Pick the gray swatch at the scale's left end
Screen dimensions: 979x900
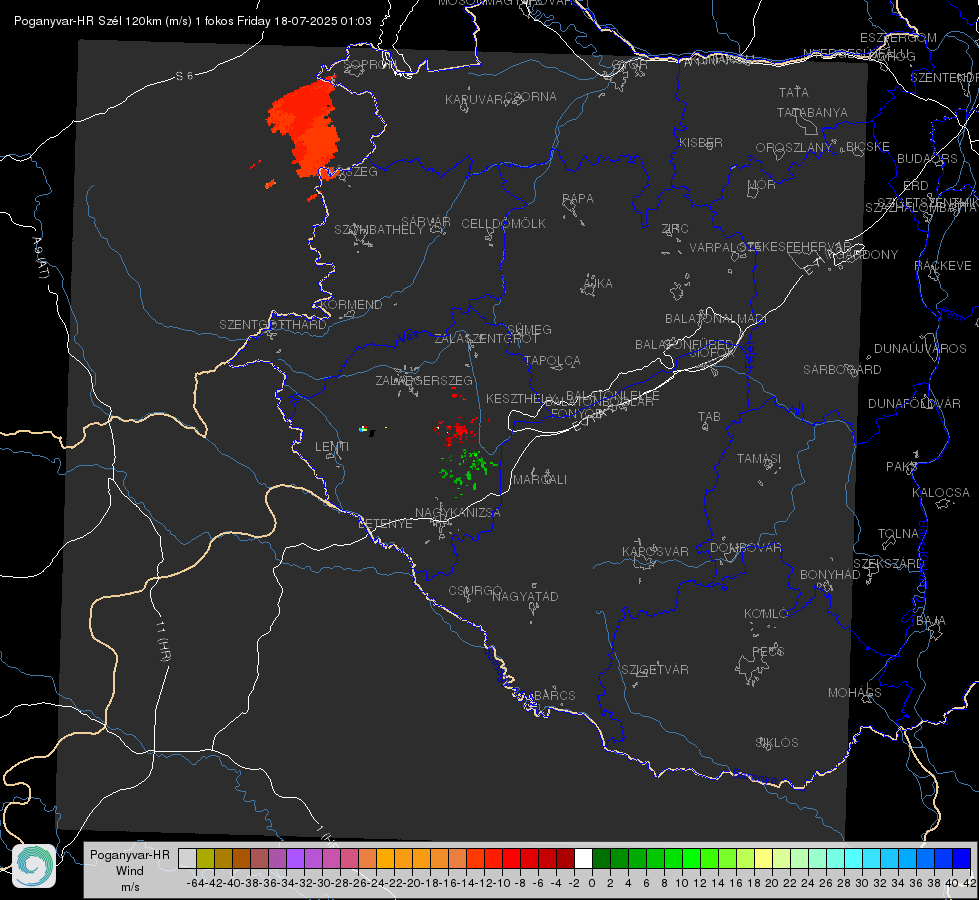coord(187,858)
